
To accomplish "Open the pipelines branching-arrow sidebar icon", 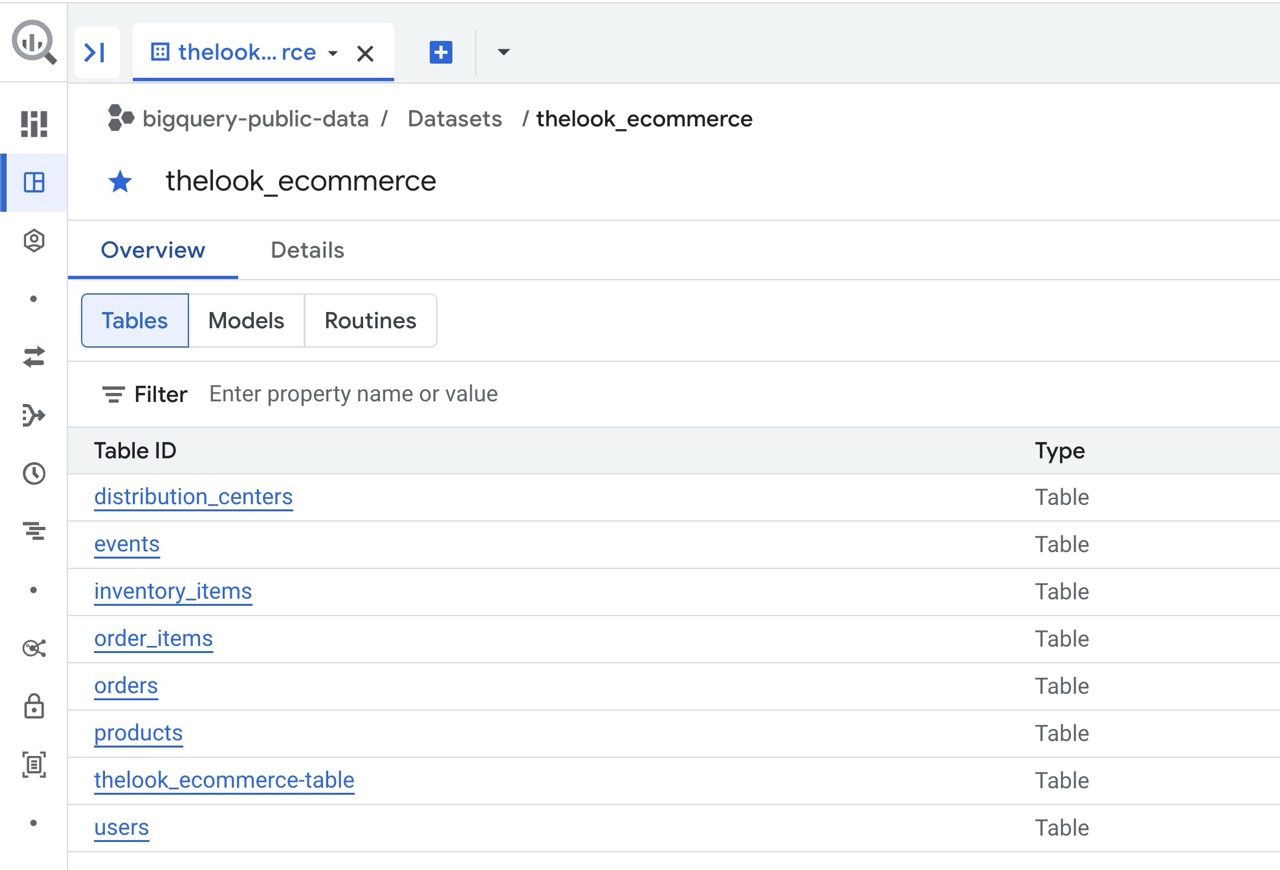I will coord(34,415).
